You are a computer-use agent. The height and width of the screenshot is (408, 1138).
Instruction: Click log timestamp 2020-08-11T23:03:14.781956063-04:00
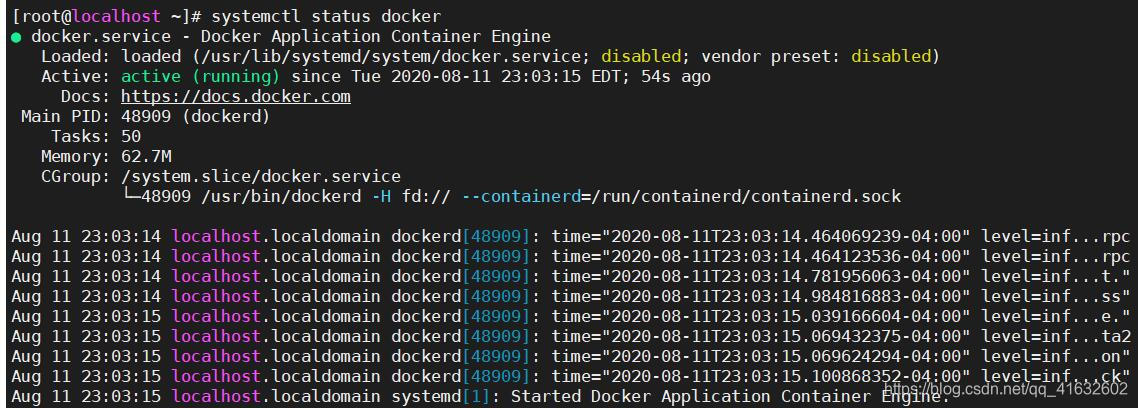pos(785,277)
